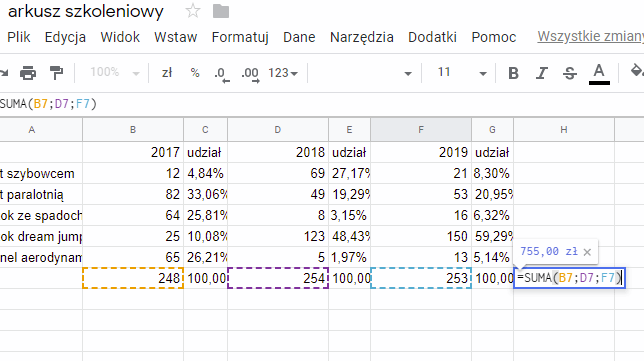Click the print icon
This screenshot has height=361, width=644.
coord(28,73)
